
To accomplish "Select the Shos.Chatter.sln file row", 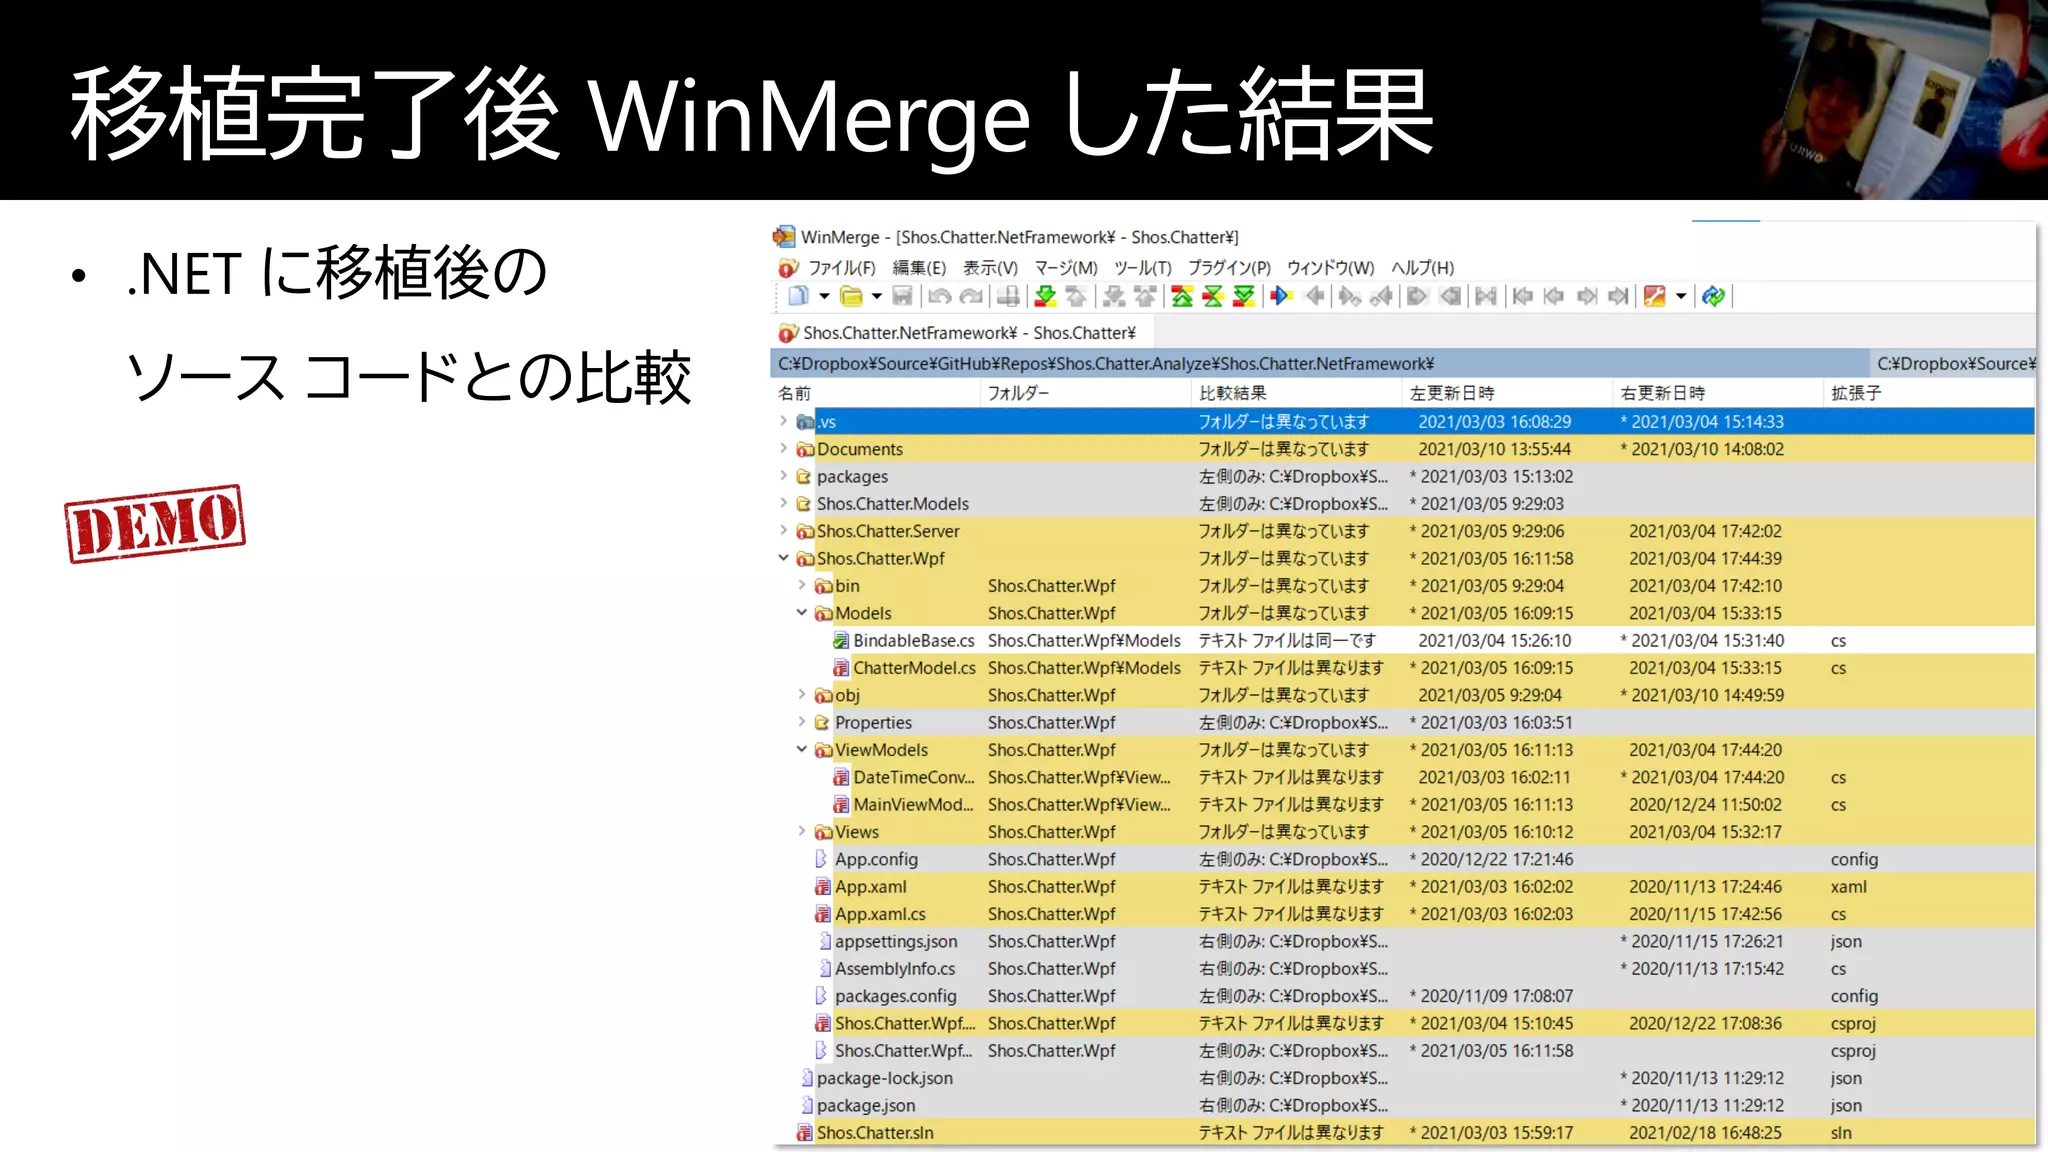I will click(1404, 1132).
